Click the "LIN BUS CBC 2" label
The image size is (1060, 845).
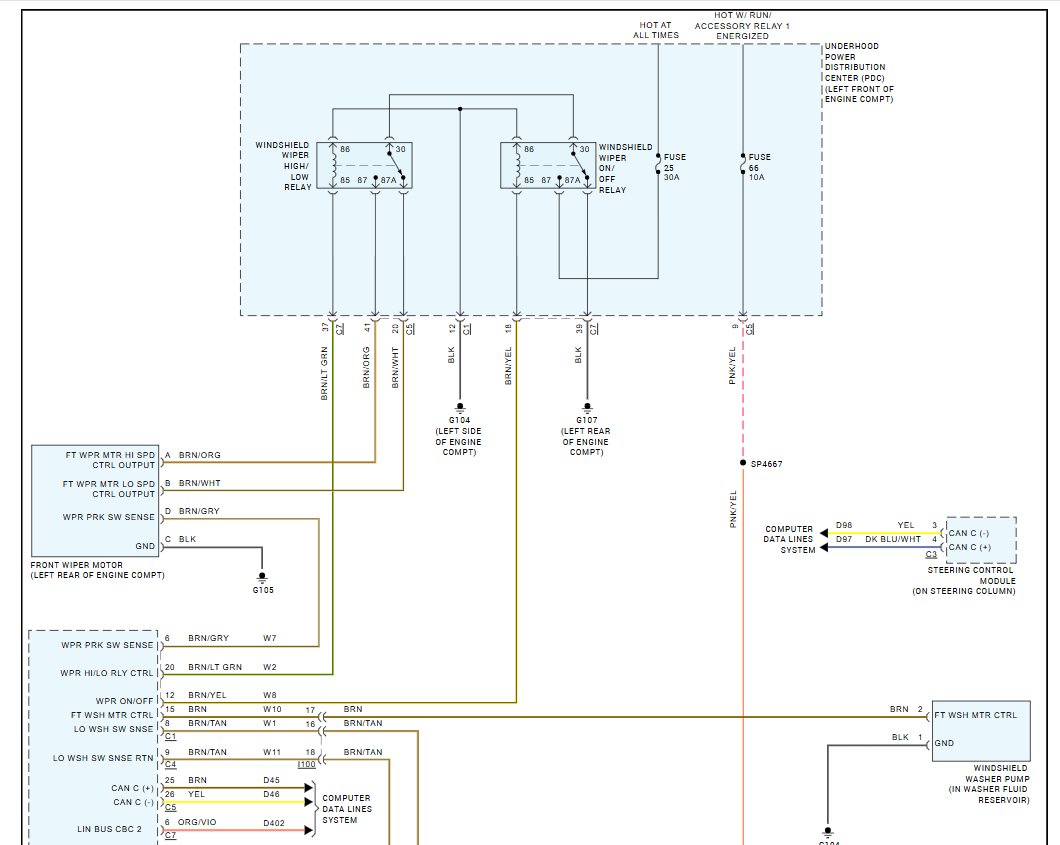click(x=110, y=829)
